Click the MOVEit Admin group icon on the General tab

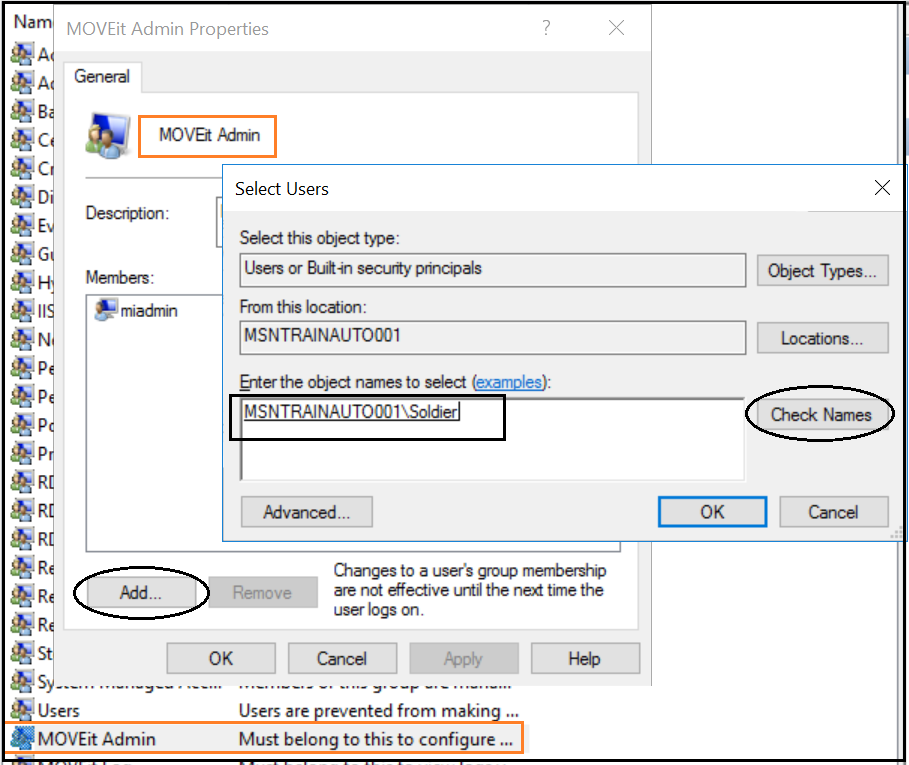(108, 134)
